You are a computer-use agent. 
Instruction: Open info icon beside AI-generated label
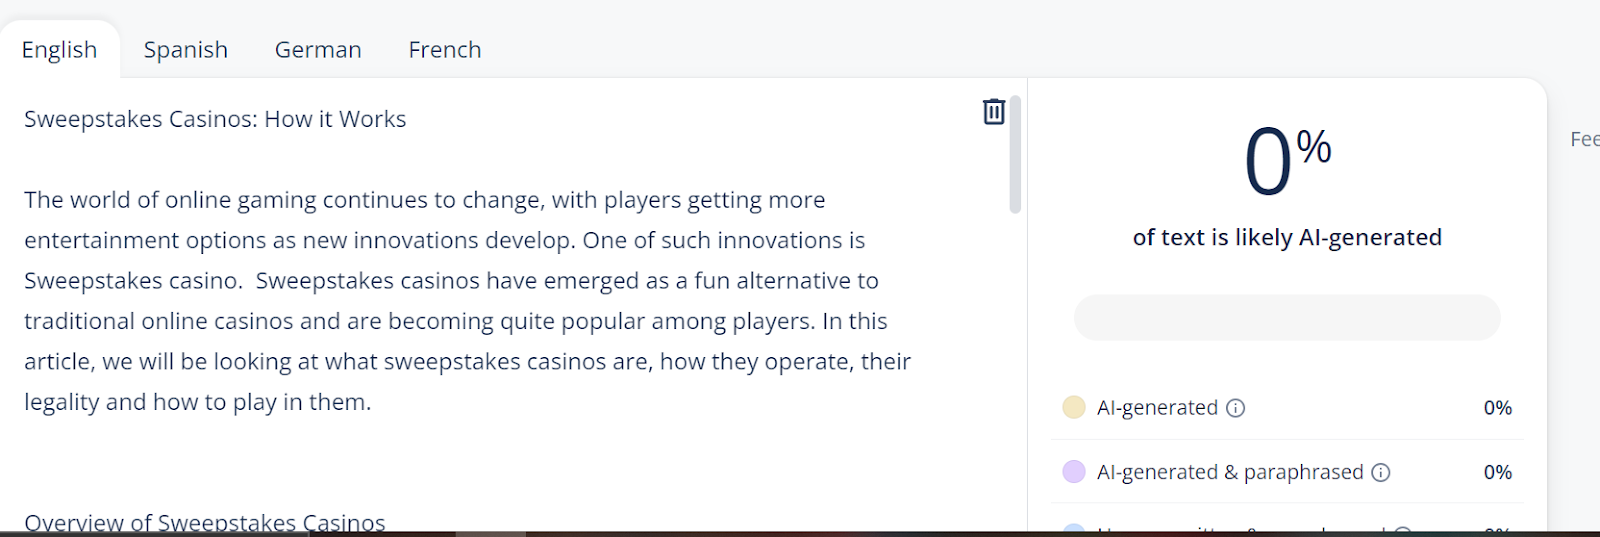tap(1235, 408)
